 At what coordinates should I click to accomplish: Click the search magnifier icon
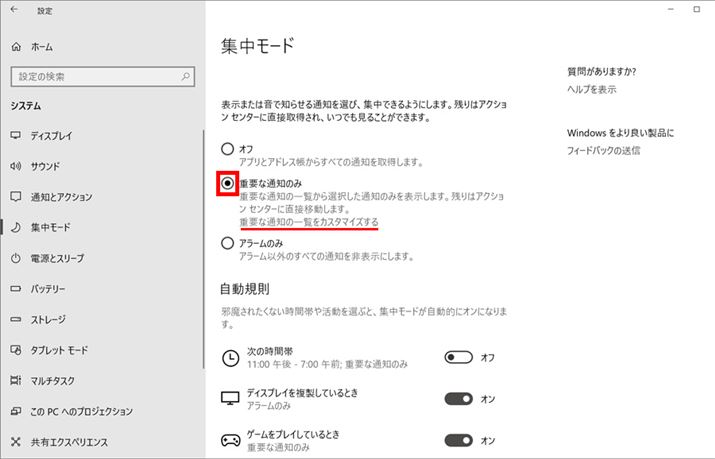point(186,77)
